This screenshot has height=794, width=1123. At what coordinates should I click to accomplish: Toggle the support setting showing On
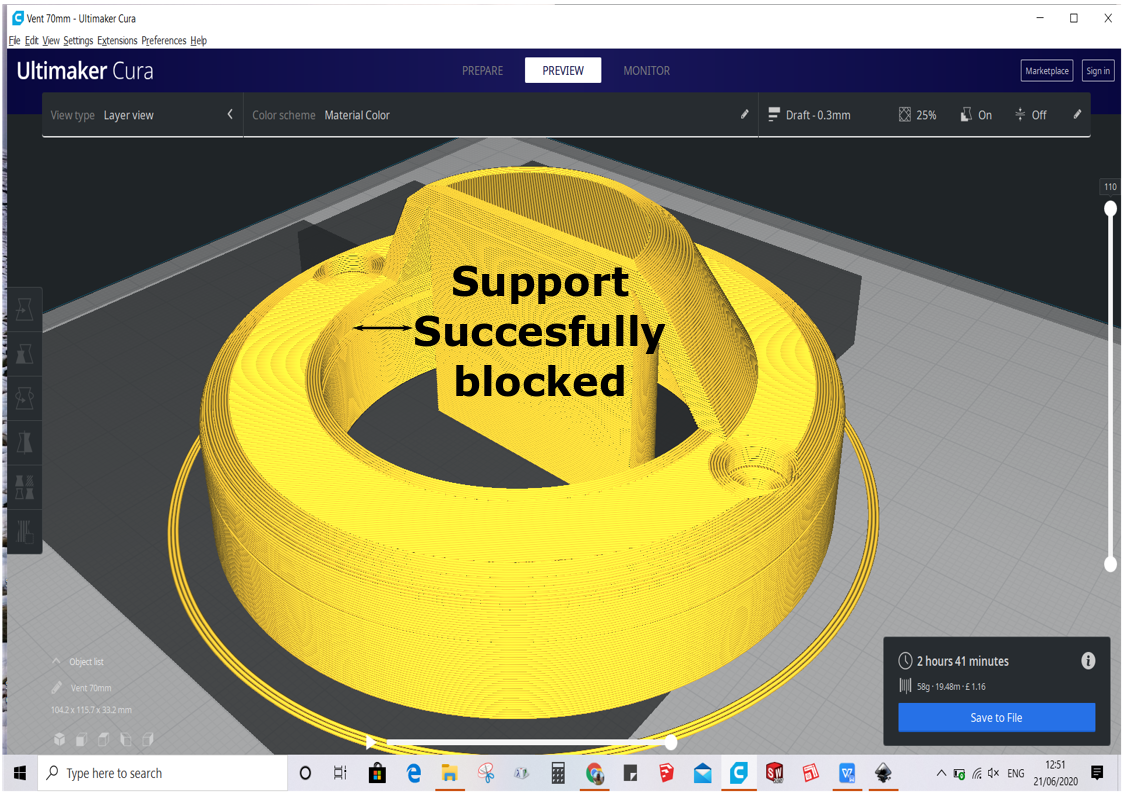pyautogui.click(x=976, y=115)
